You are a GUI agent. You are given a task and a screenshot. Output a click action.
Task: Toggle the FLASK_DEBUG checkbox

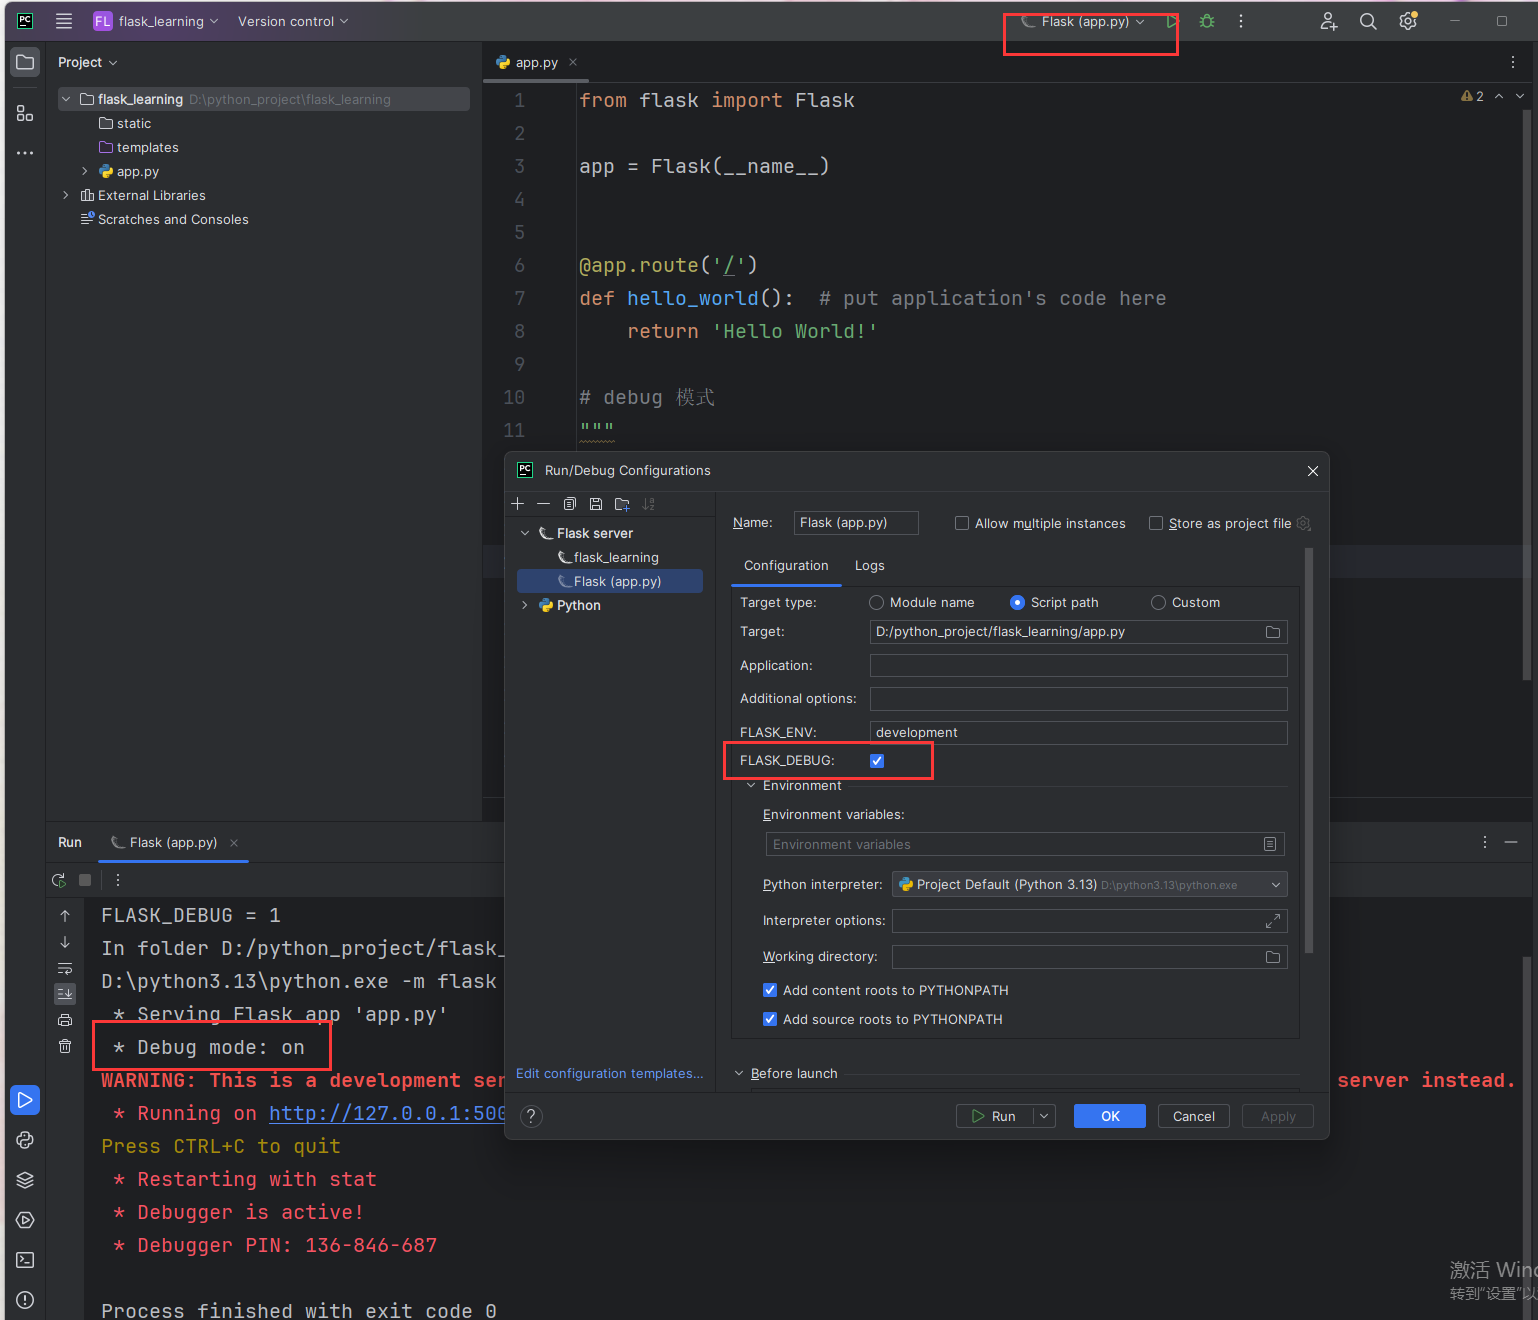[x=877, y=761]
